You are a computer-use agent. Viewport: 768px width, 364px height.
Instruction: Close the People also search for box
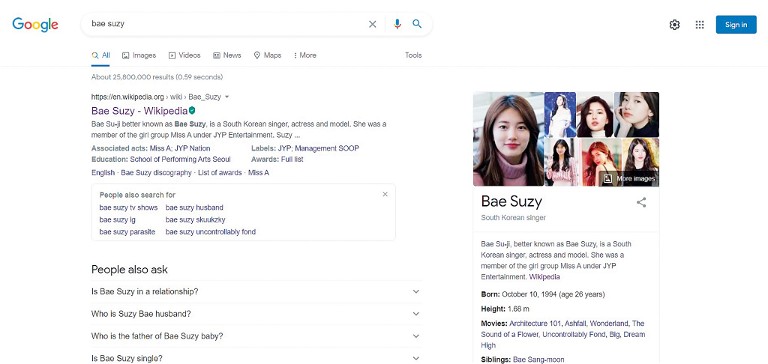(385, 194)
